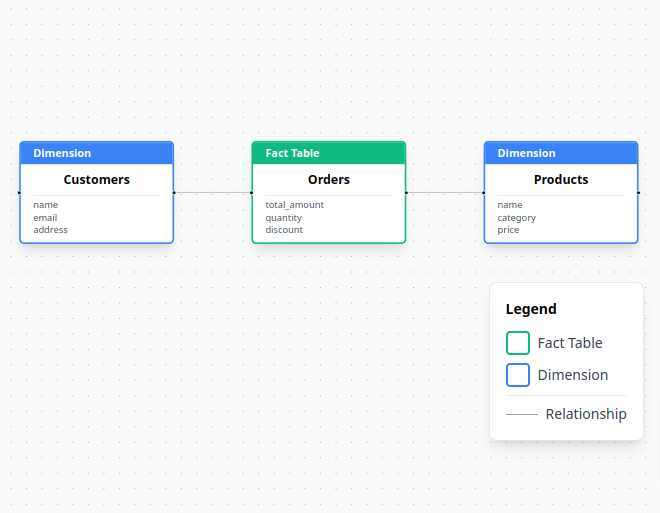Click the Dimension header on Customers node

(x=97, y=153)
